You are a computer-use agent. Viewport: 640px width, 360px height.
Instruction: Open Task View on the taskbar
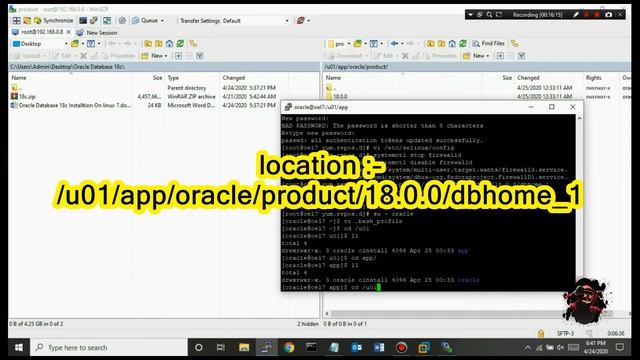(220, 347)
